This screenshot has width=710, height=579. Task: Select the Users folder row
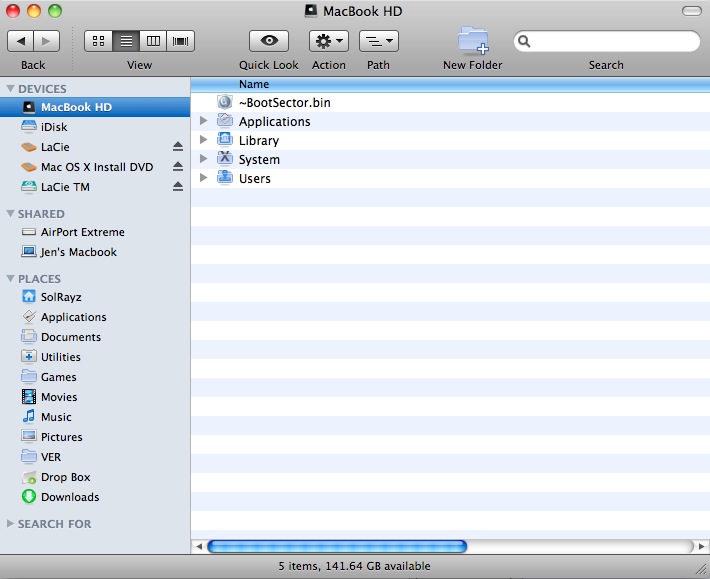tap(451, 178)
